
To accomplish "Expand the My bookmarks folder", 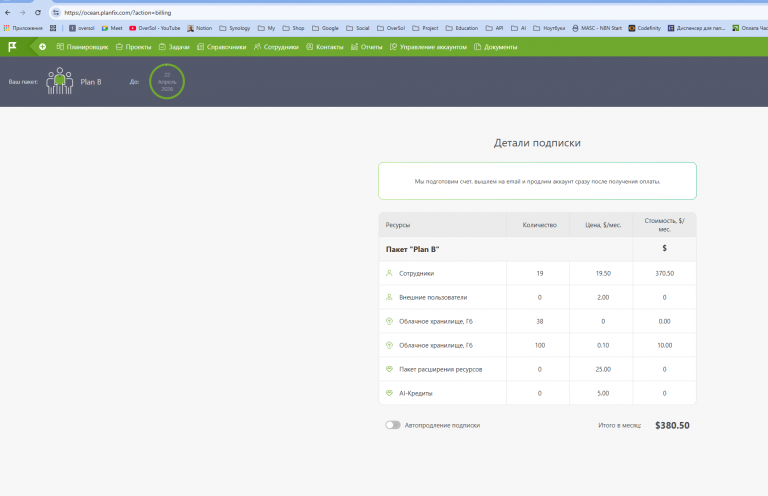I will 266,28.
